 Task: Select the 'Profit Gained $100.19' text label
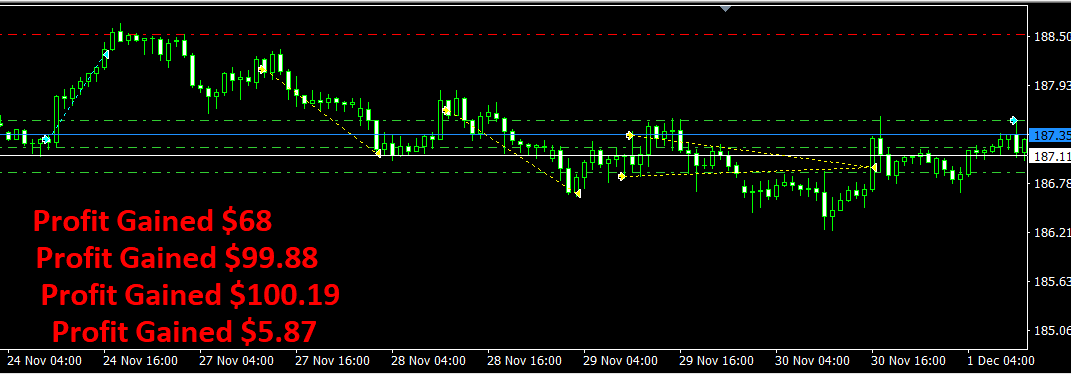coord(191,295)
